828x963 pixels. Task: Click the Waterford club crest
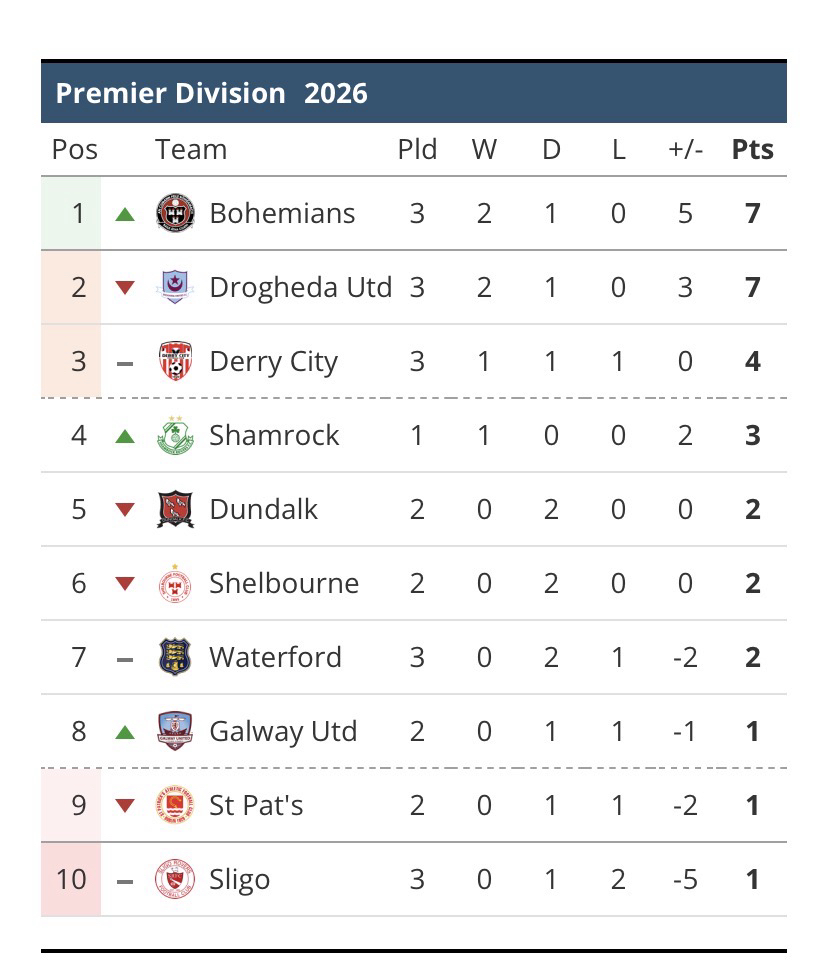[x=175, y=658]
